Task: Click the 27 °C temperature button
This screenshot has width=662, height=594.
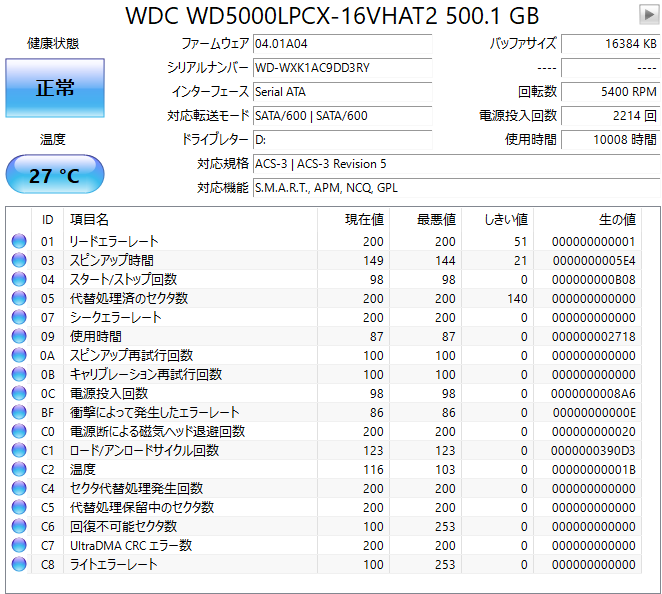Action: coord(55,176)
